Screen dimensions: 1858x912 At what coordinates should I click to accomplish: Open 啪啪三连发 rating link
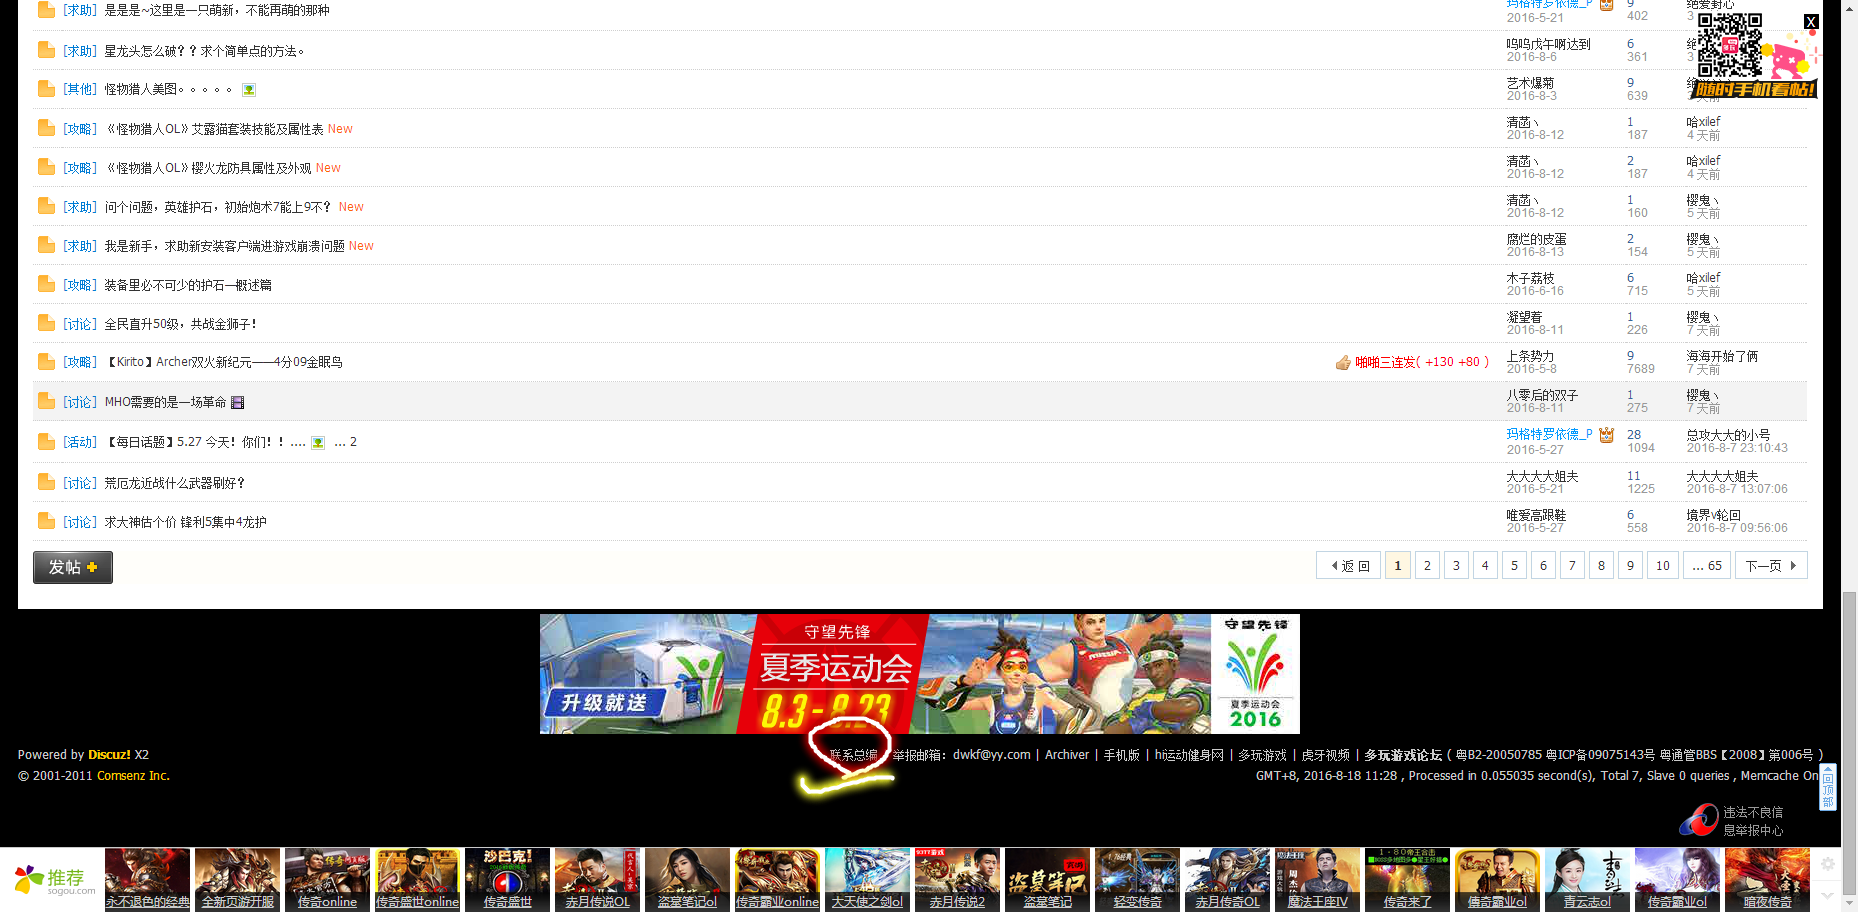pyautogui.click(x=1422, y=362)
